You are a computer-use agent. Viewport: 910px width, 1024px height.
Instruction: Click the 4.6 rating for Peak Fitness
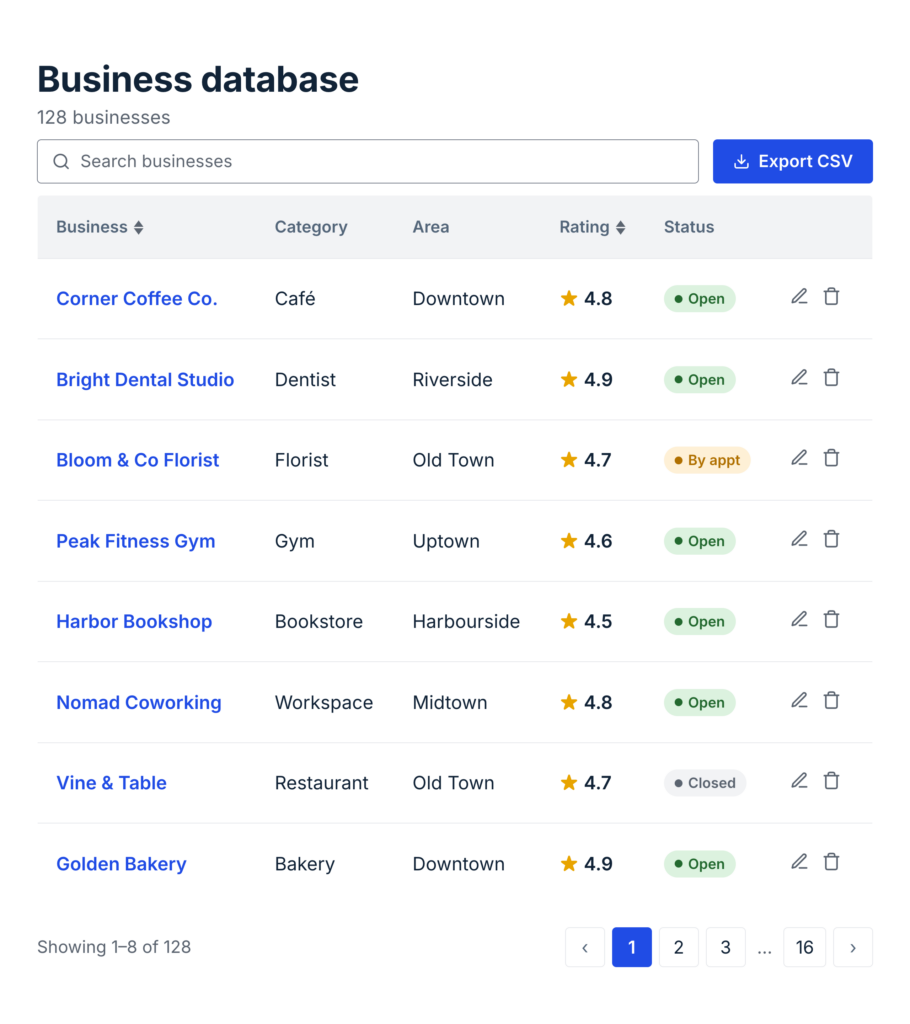(586, 541)
